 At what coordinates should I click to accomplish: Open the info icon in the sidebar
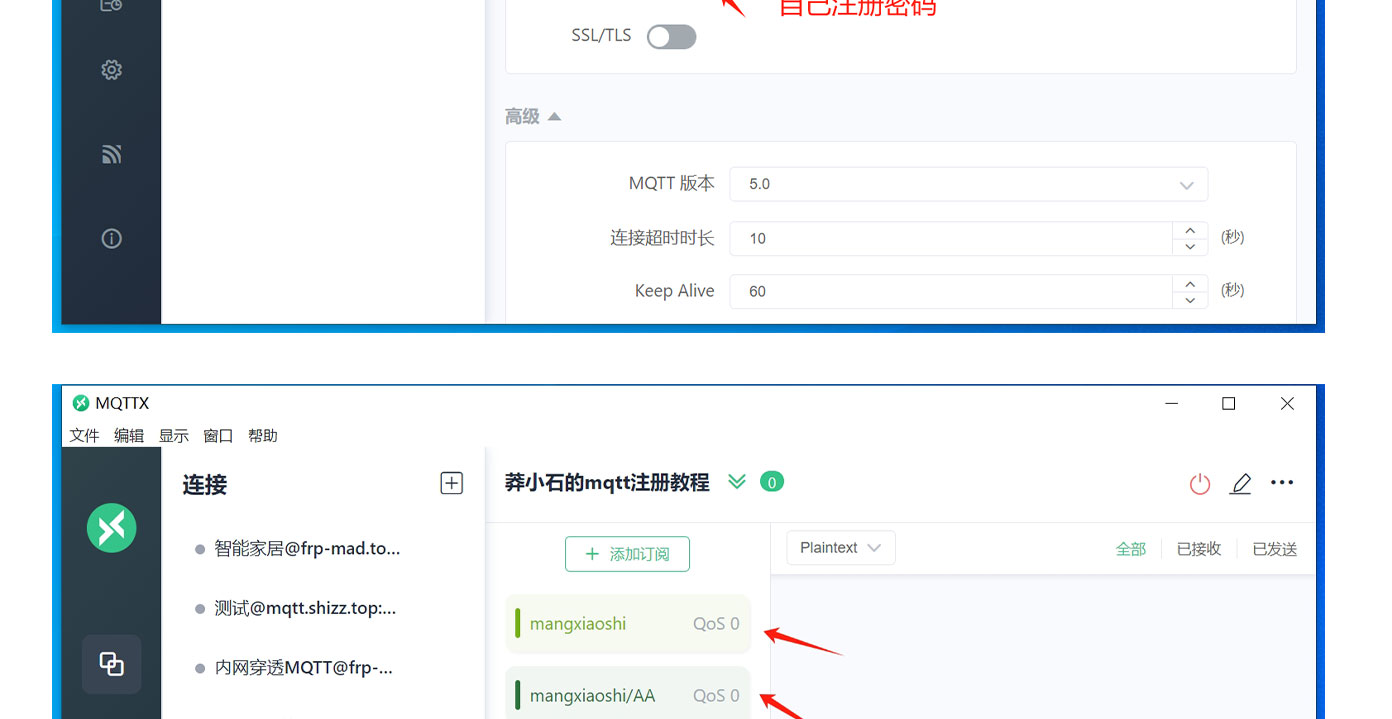pos(111,238)
